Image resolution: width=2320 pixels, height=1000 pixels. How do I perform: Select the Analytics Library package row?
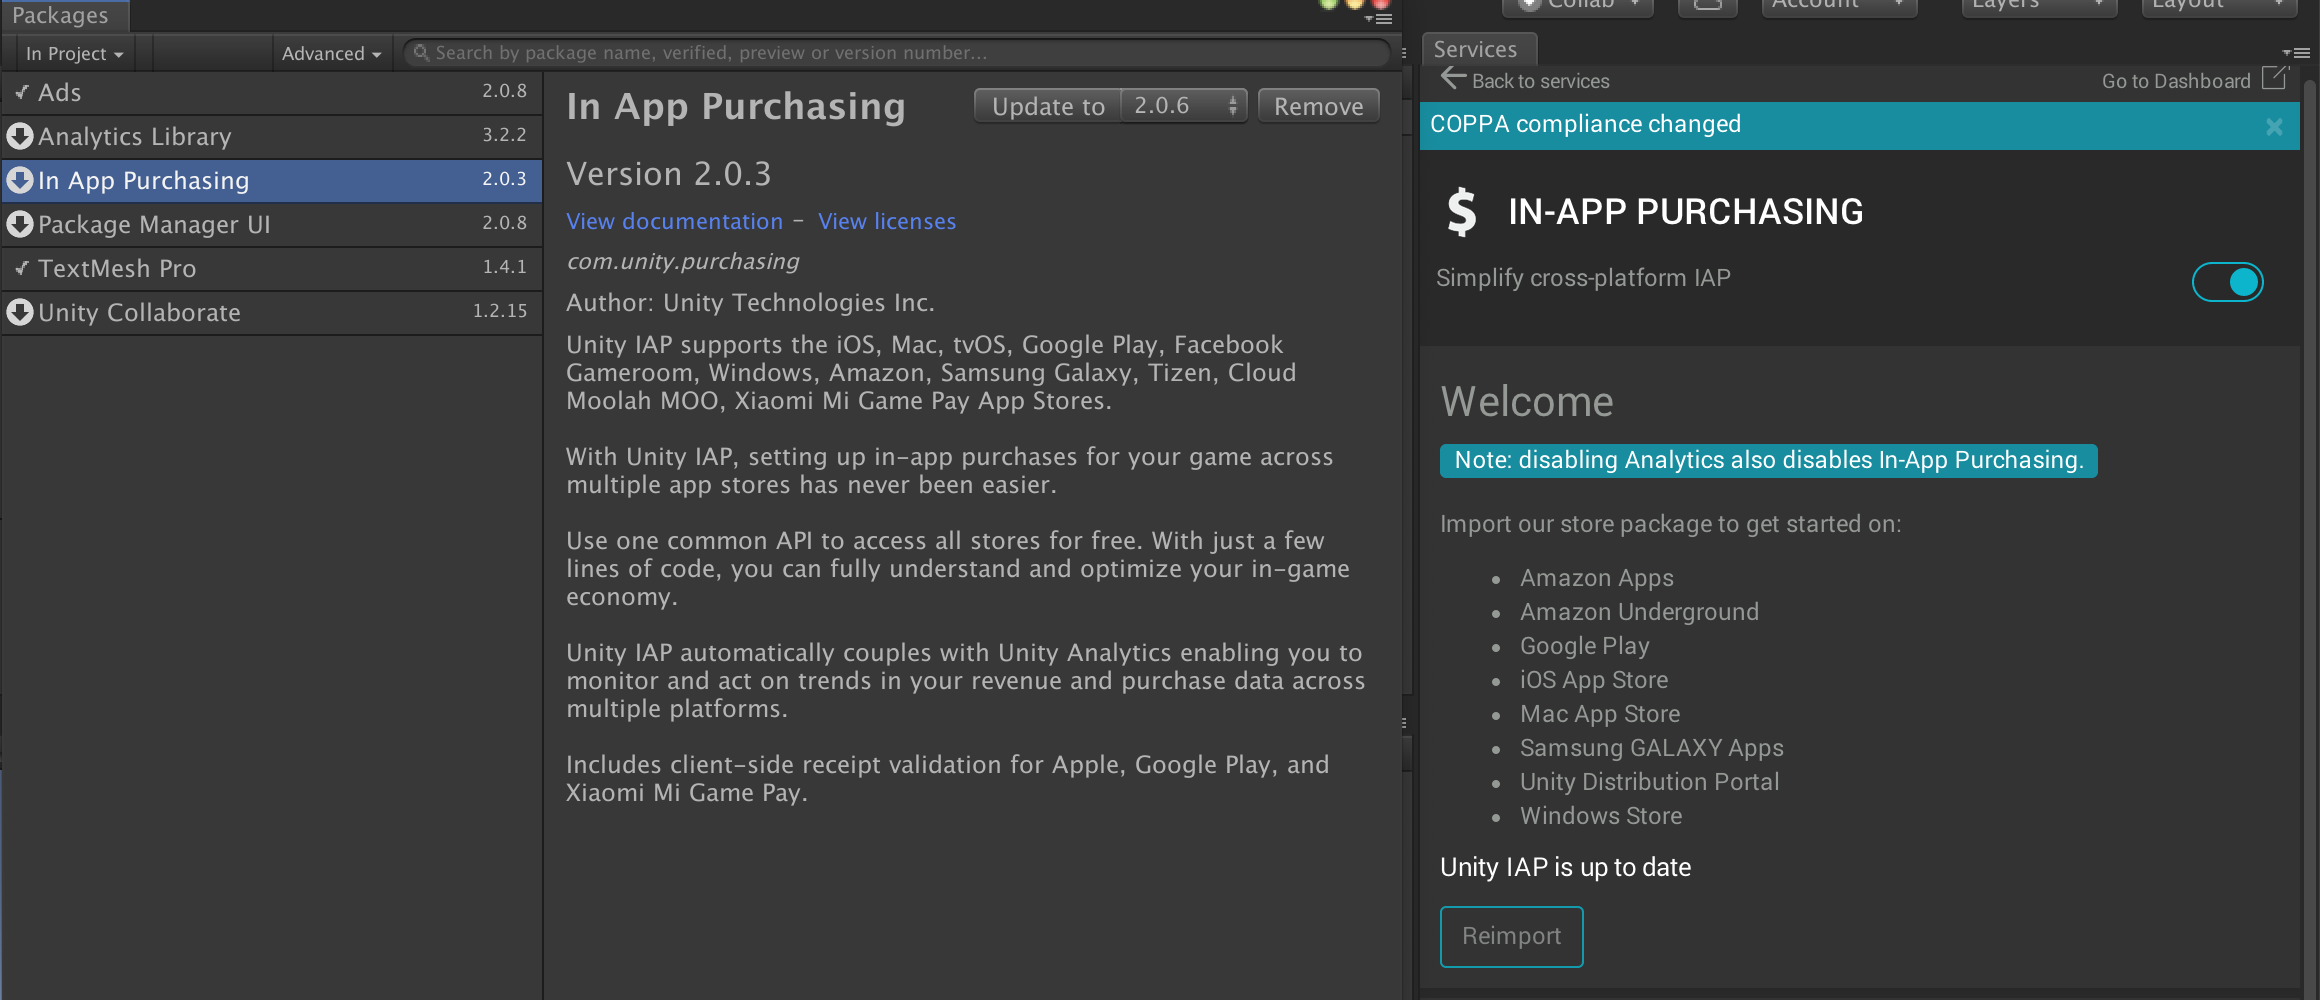click(x=271, y=136)
